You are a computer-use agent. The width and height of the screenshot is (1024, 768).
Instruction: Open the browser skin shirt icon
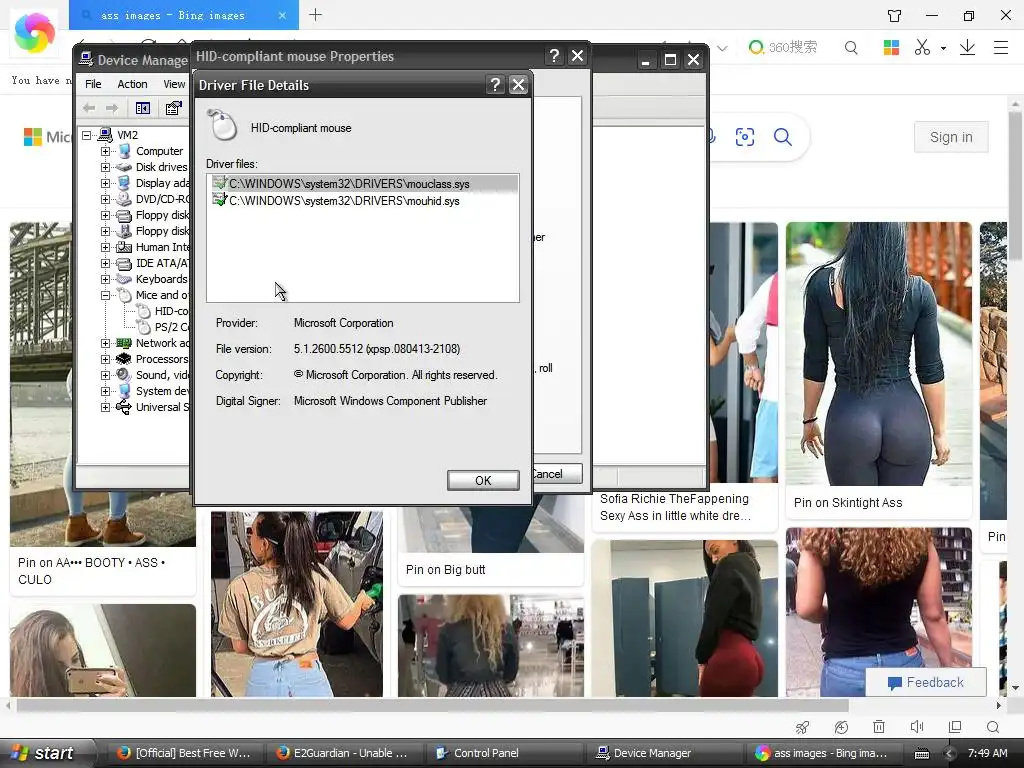(895, 15)
